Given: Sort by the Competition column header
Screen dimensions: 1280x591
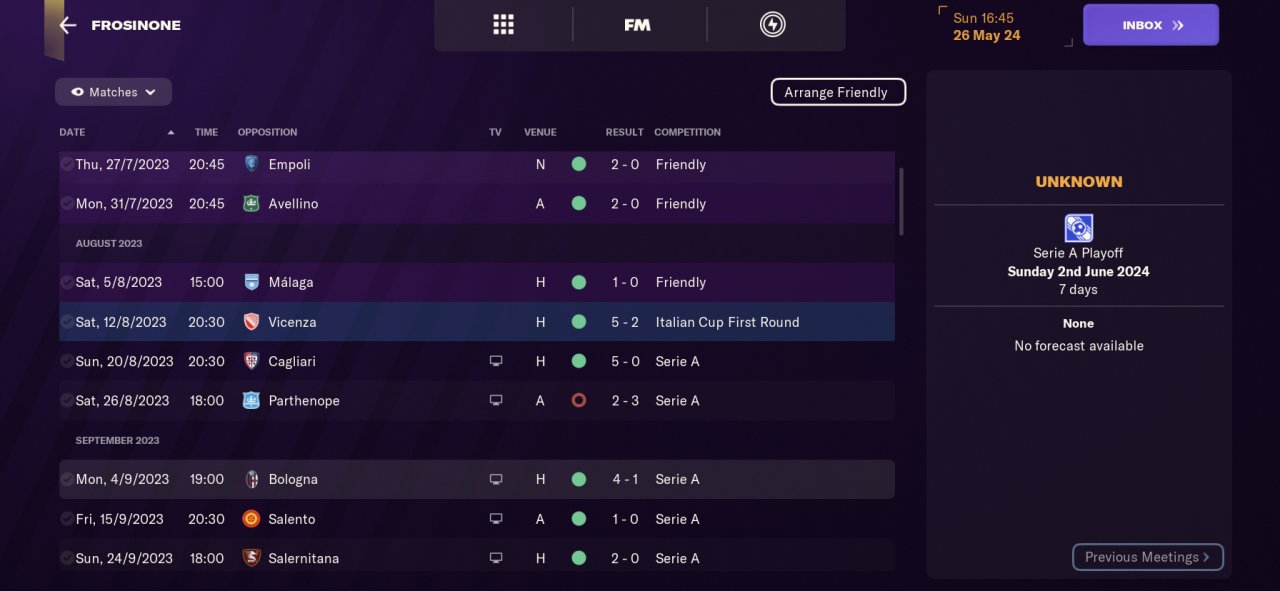Looking at the screenshot, I should (687, 132).
